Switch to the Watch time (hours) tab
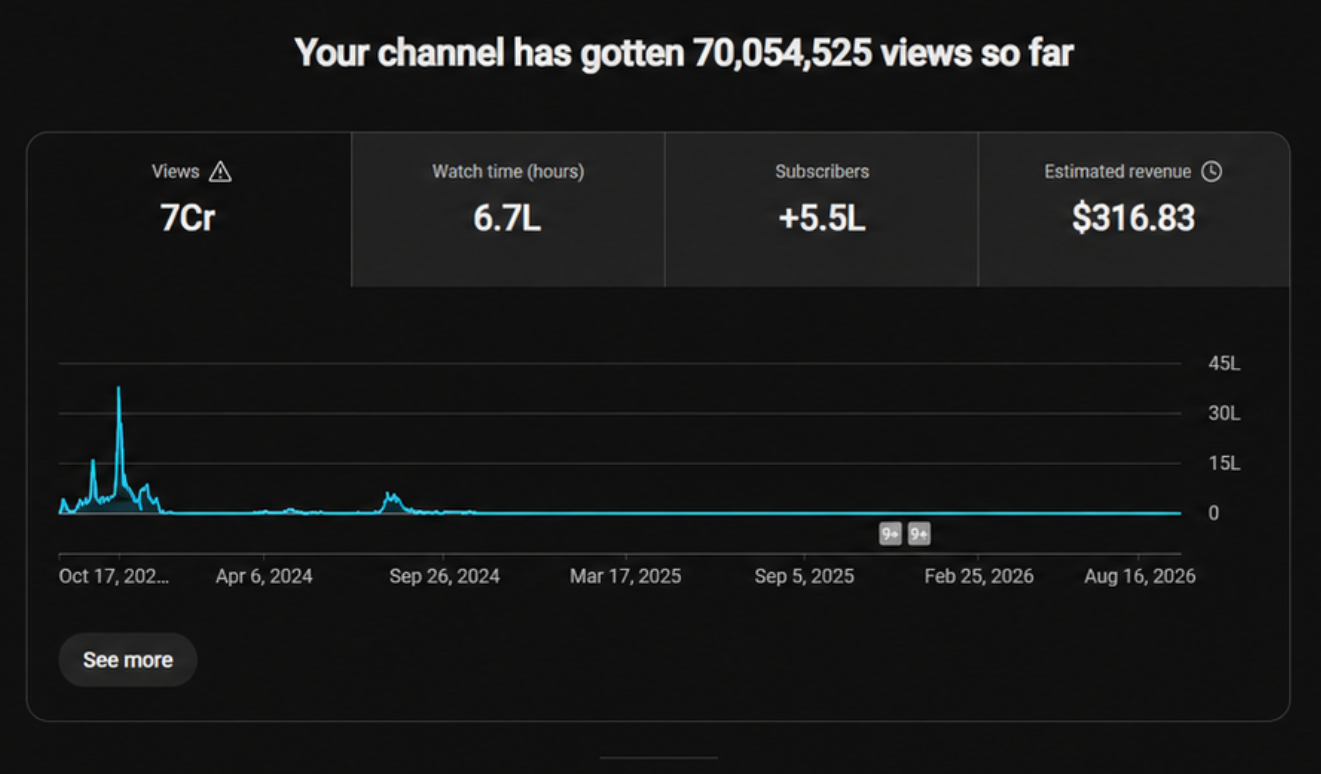 (x=508, y=210)
